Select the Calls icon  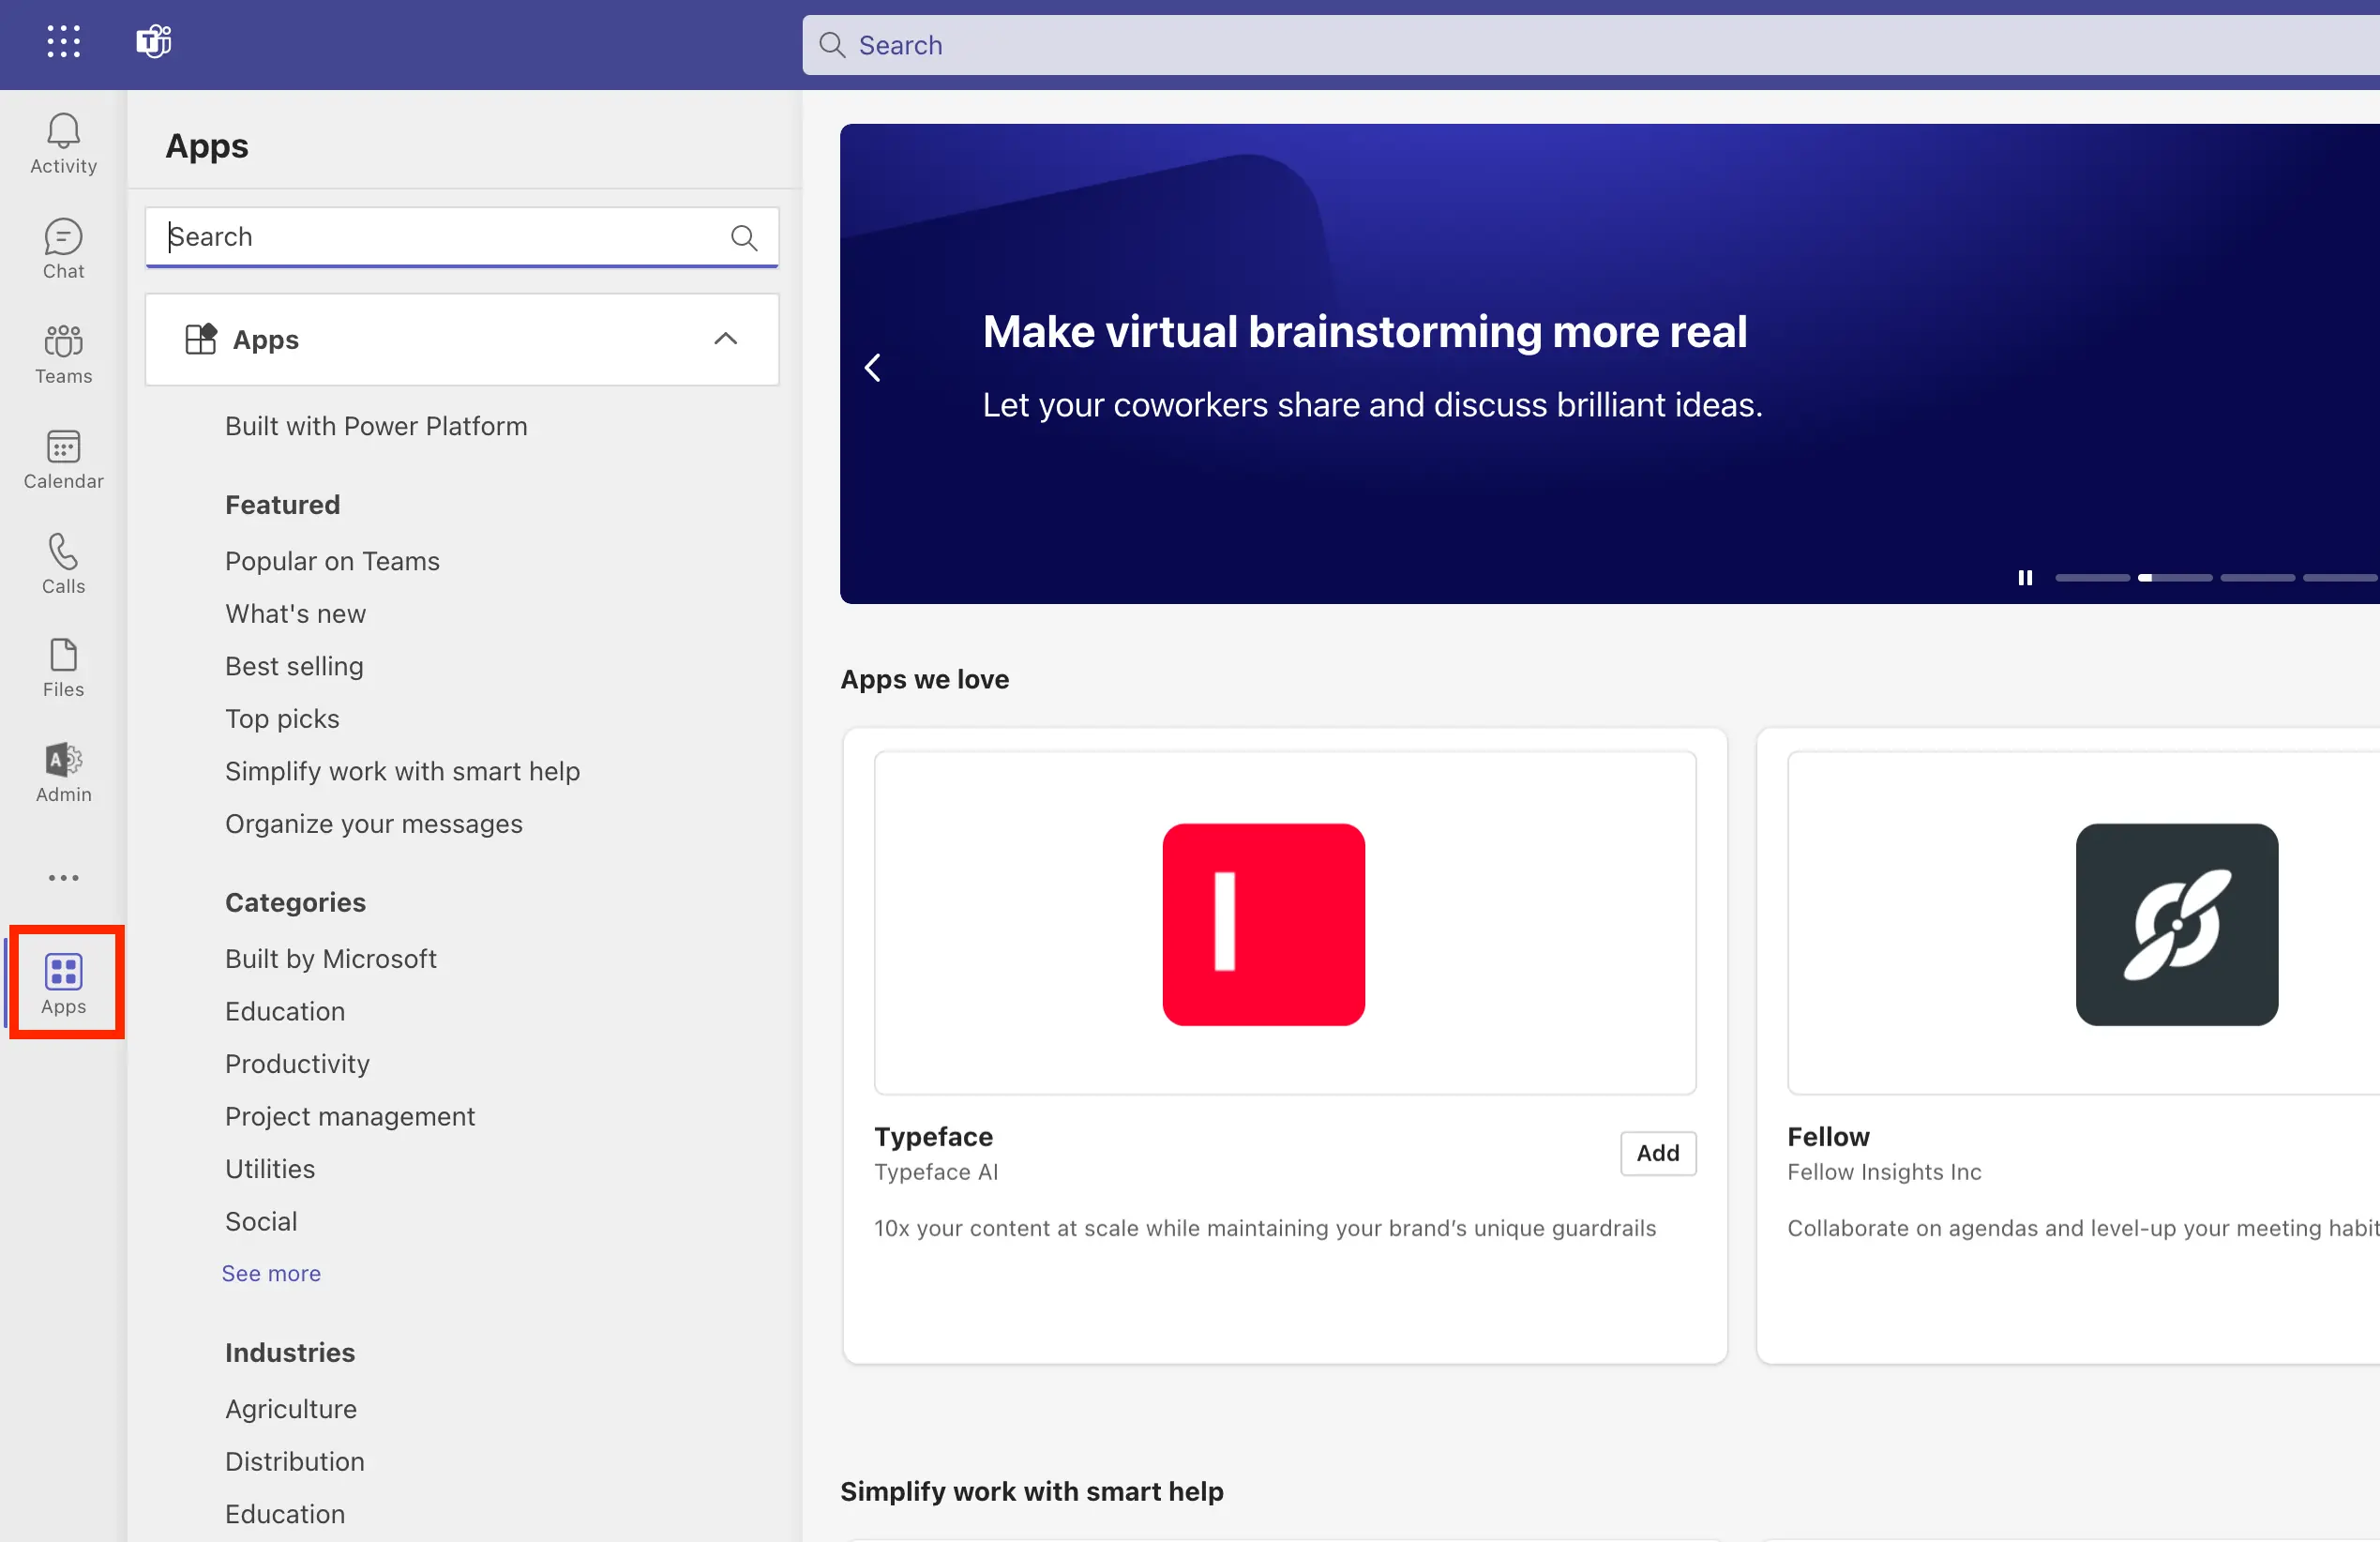point(62,563)
